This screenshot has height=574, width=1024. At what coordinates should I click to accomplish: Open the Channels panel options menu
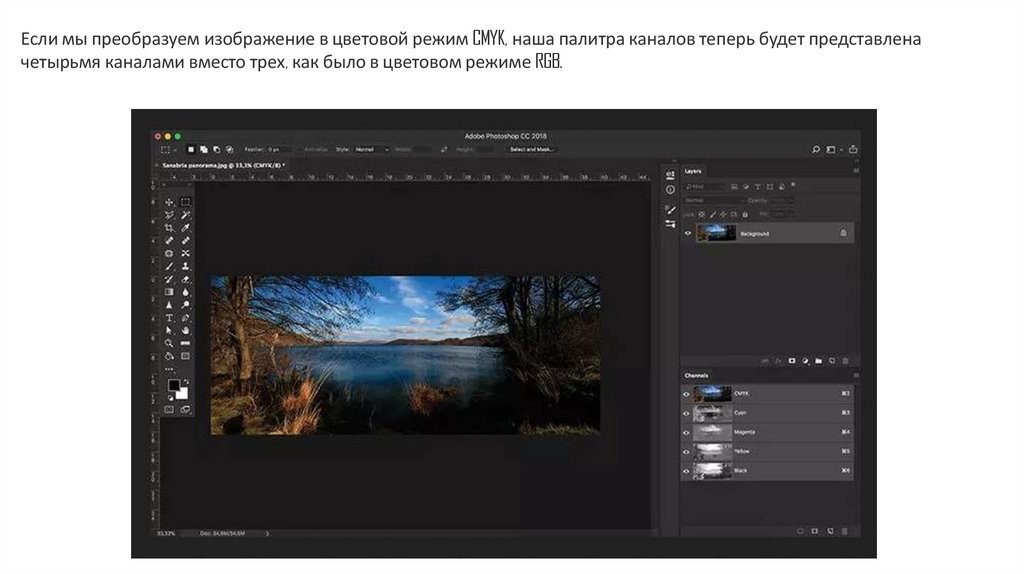[x=855, y=375]
